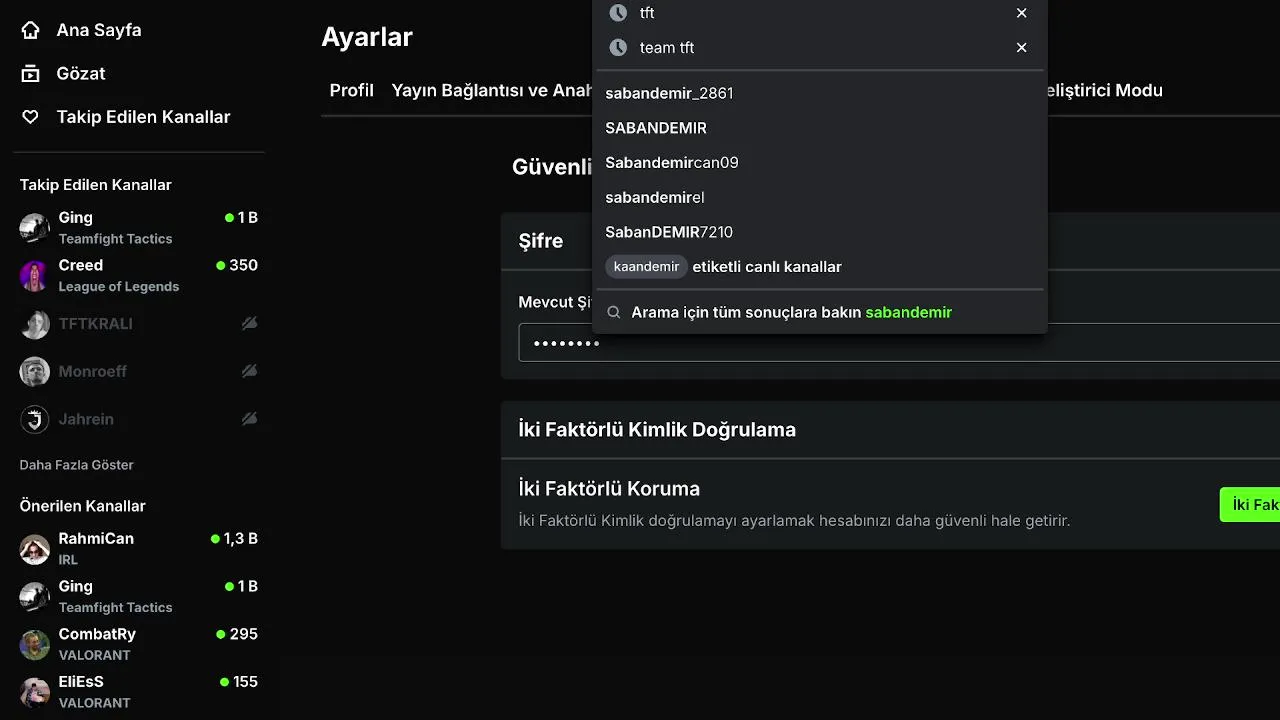Remove the 'team tft' search history entry
Viewport: 1280px width, 720px height.
point(1021,47)
